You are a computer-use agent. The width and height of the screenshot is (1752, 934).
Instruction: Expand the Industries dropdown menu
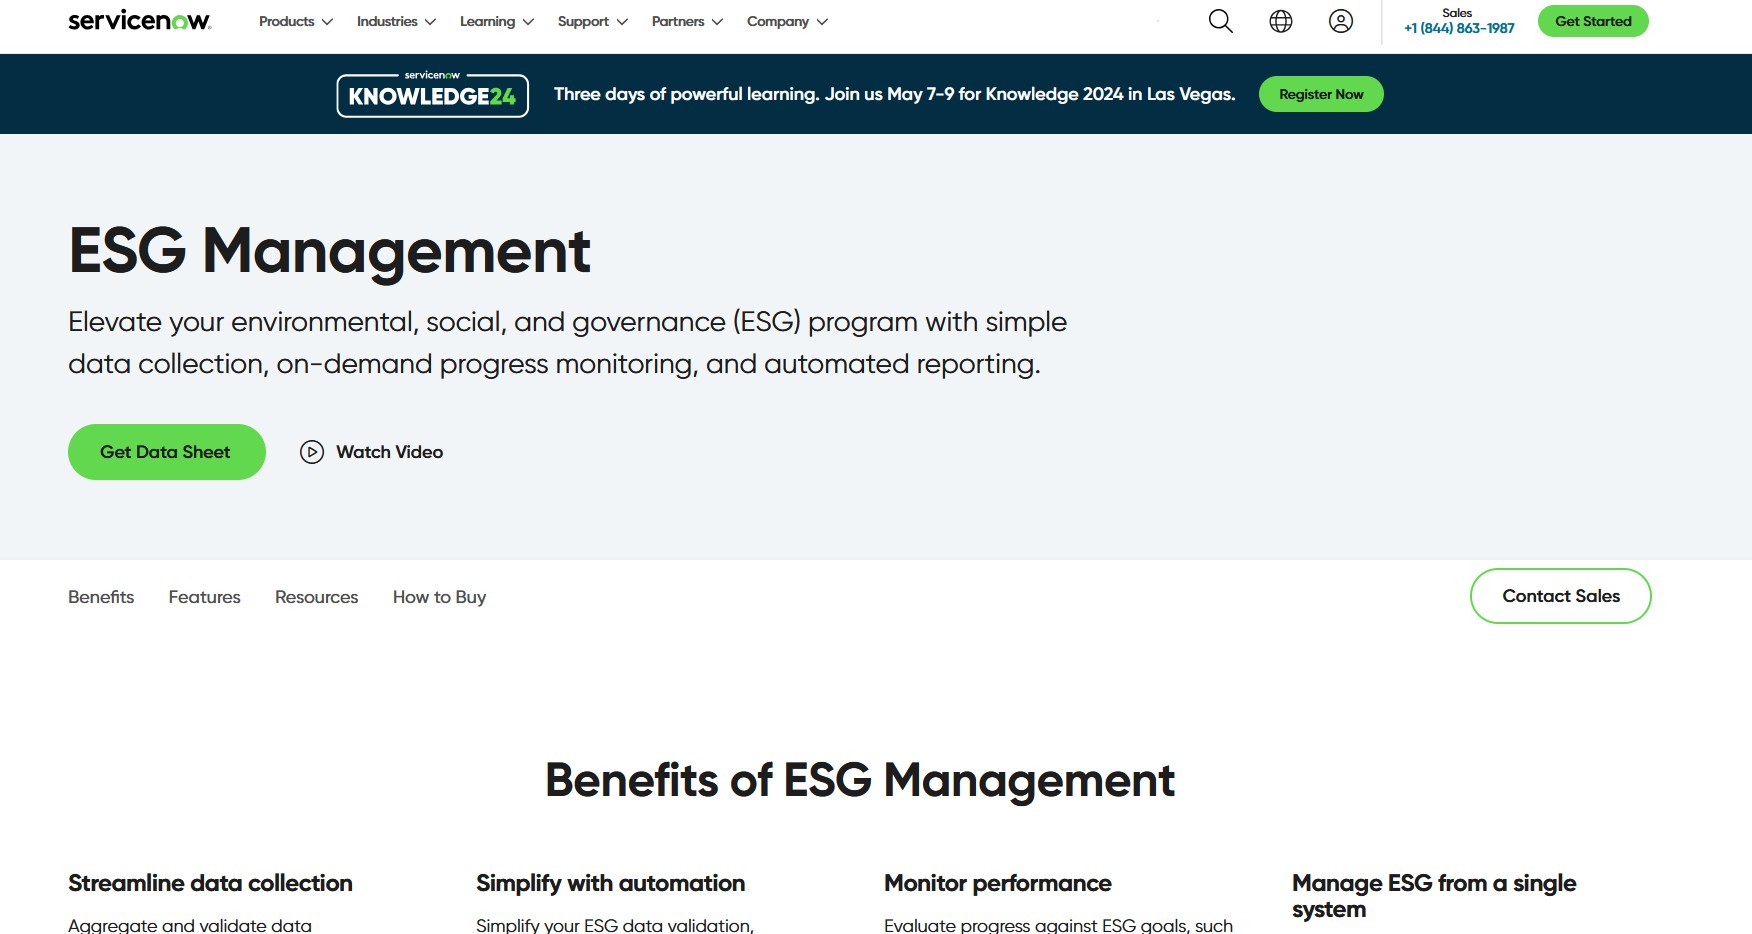click(x=396, y=21)
